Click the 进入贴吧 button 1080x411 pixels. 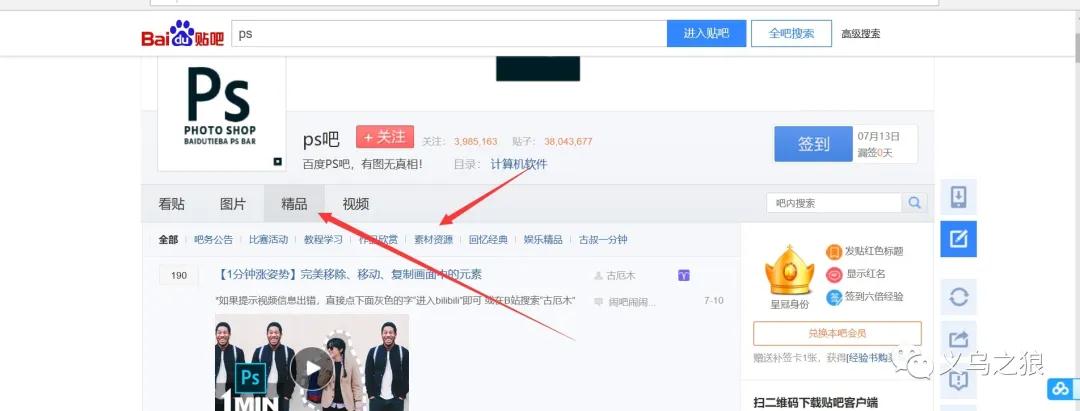tap(706, 33)
